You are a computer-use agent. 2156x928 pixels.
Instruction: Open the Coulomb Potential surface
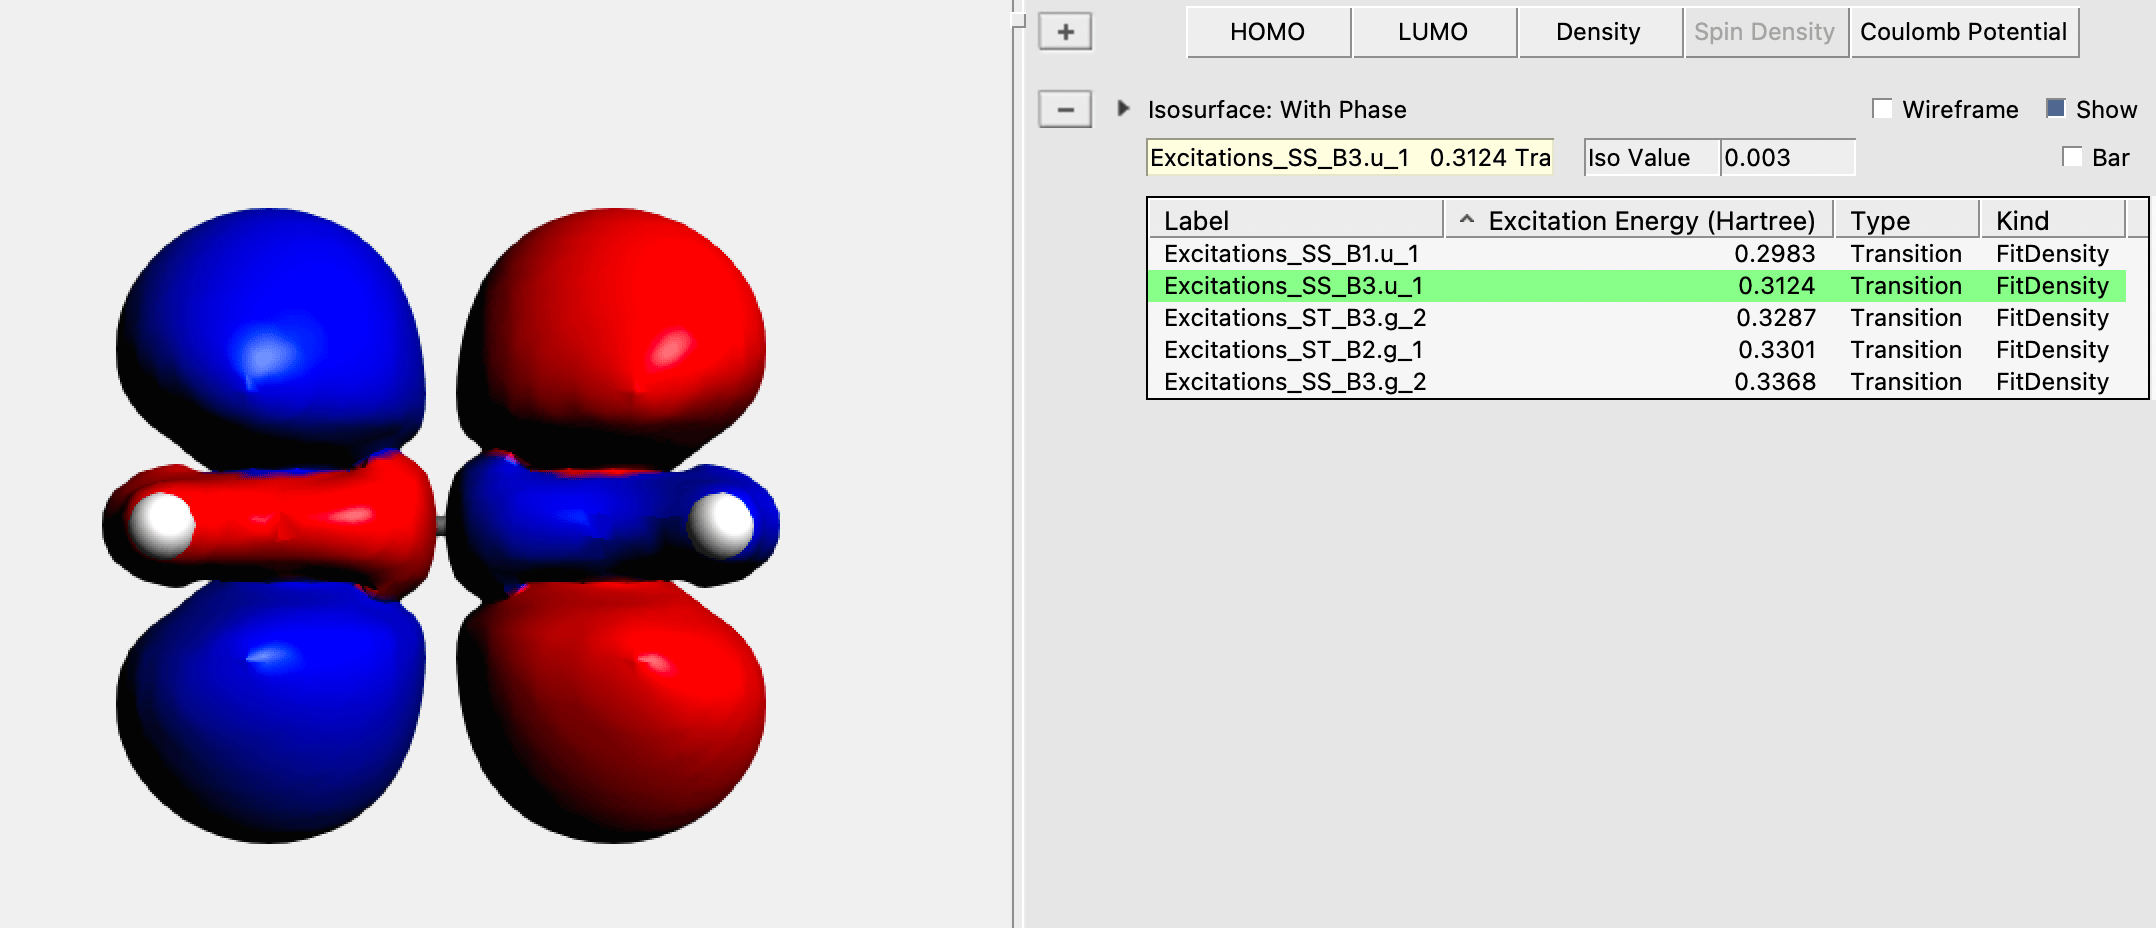click(1962, 32)
